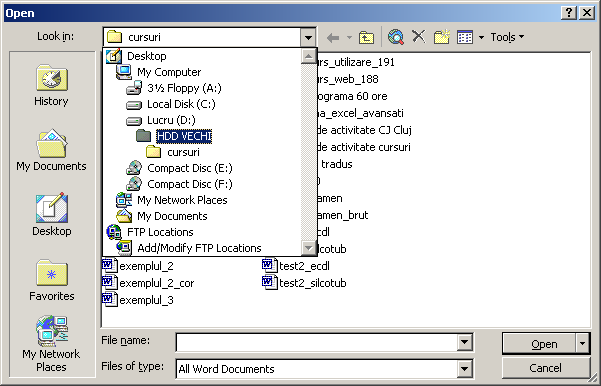Select the test2_ecdl document
This screenshot has width=601, height=386.
click(296, 266)
